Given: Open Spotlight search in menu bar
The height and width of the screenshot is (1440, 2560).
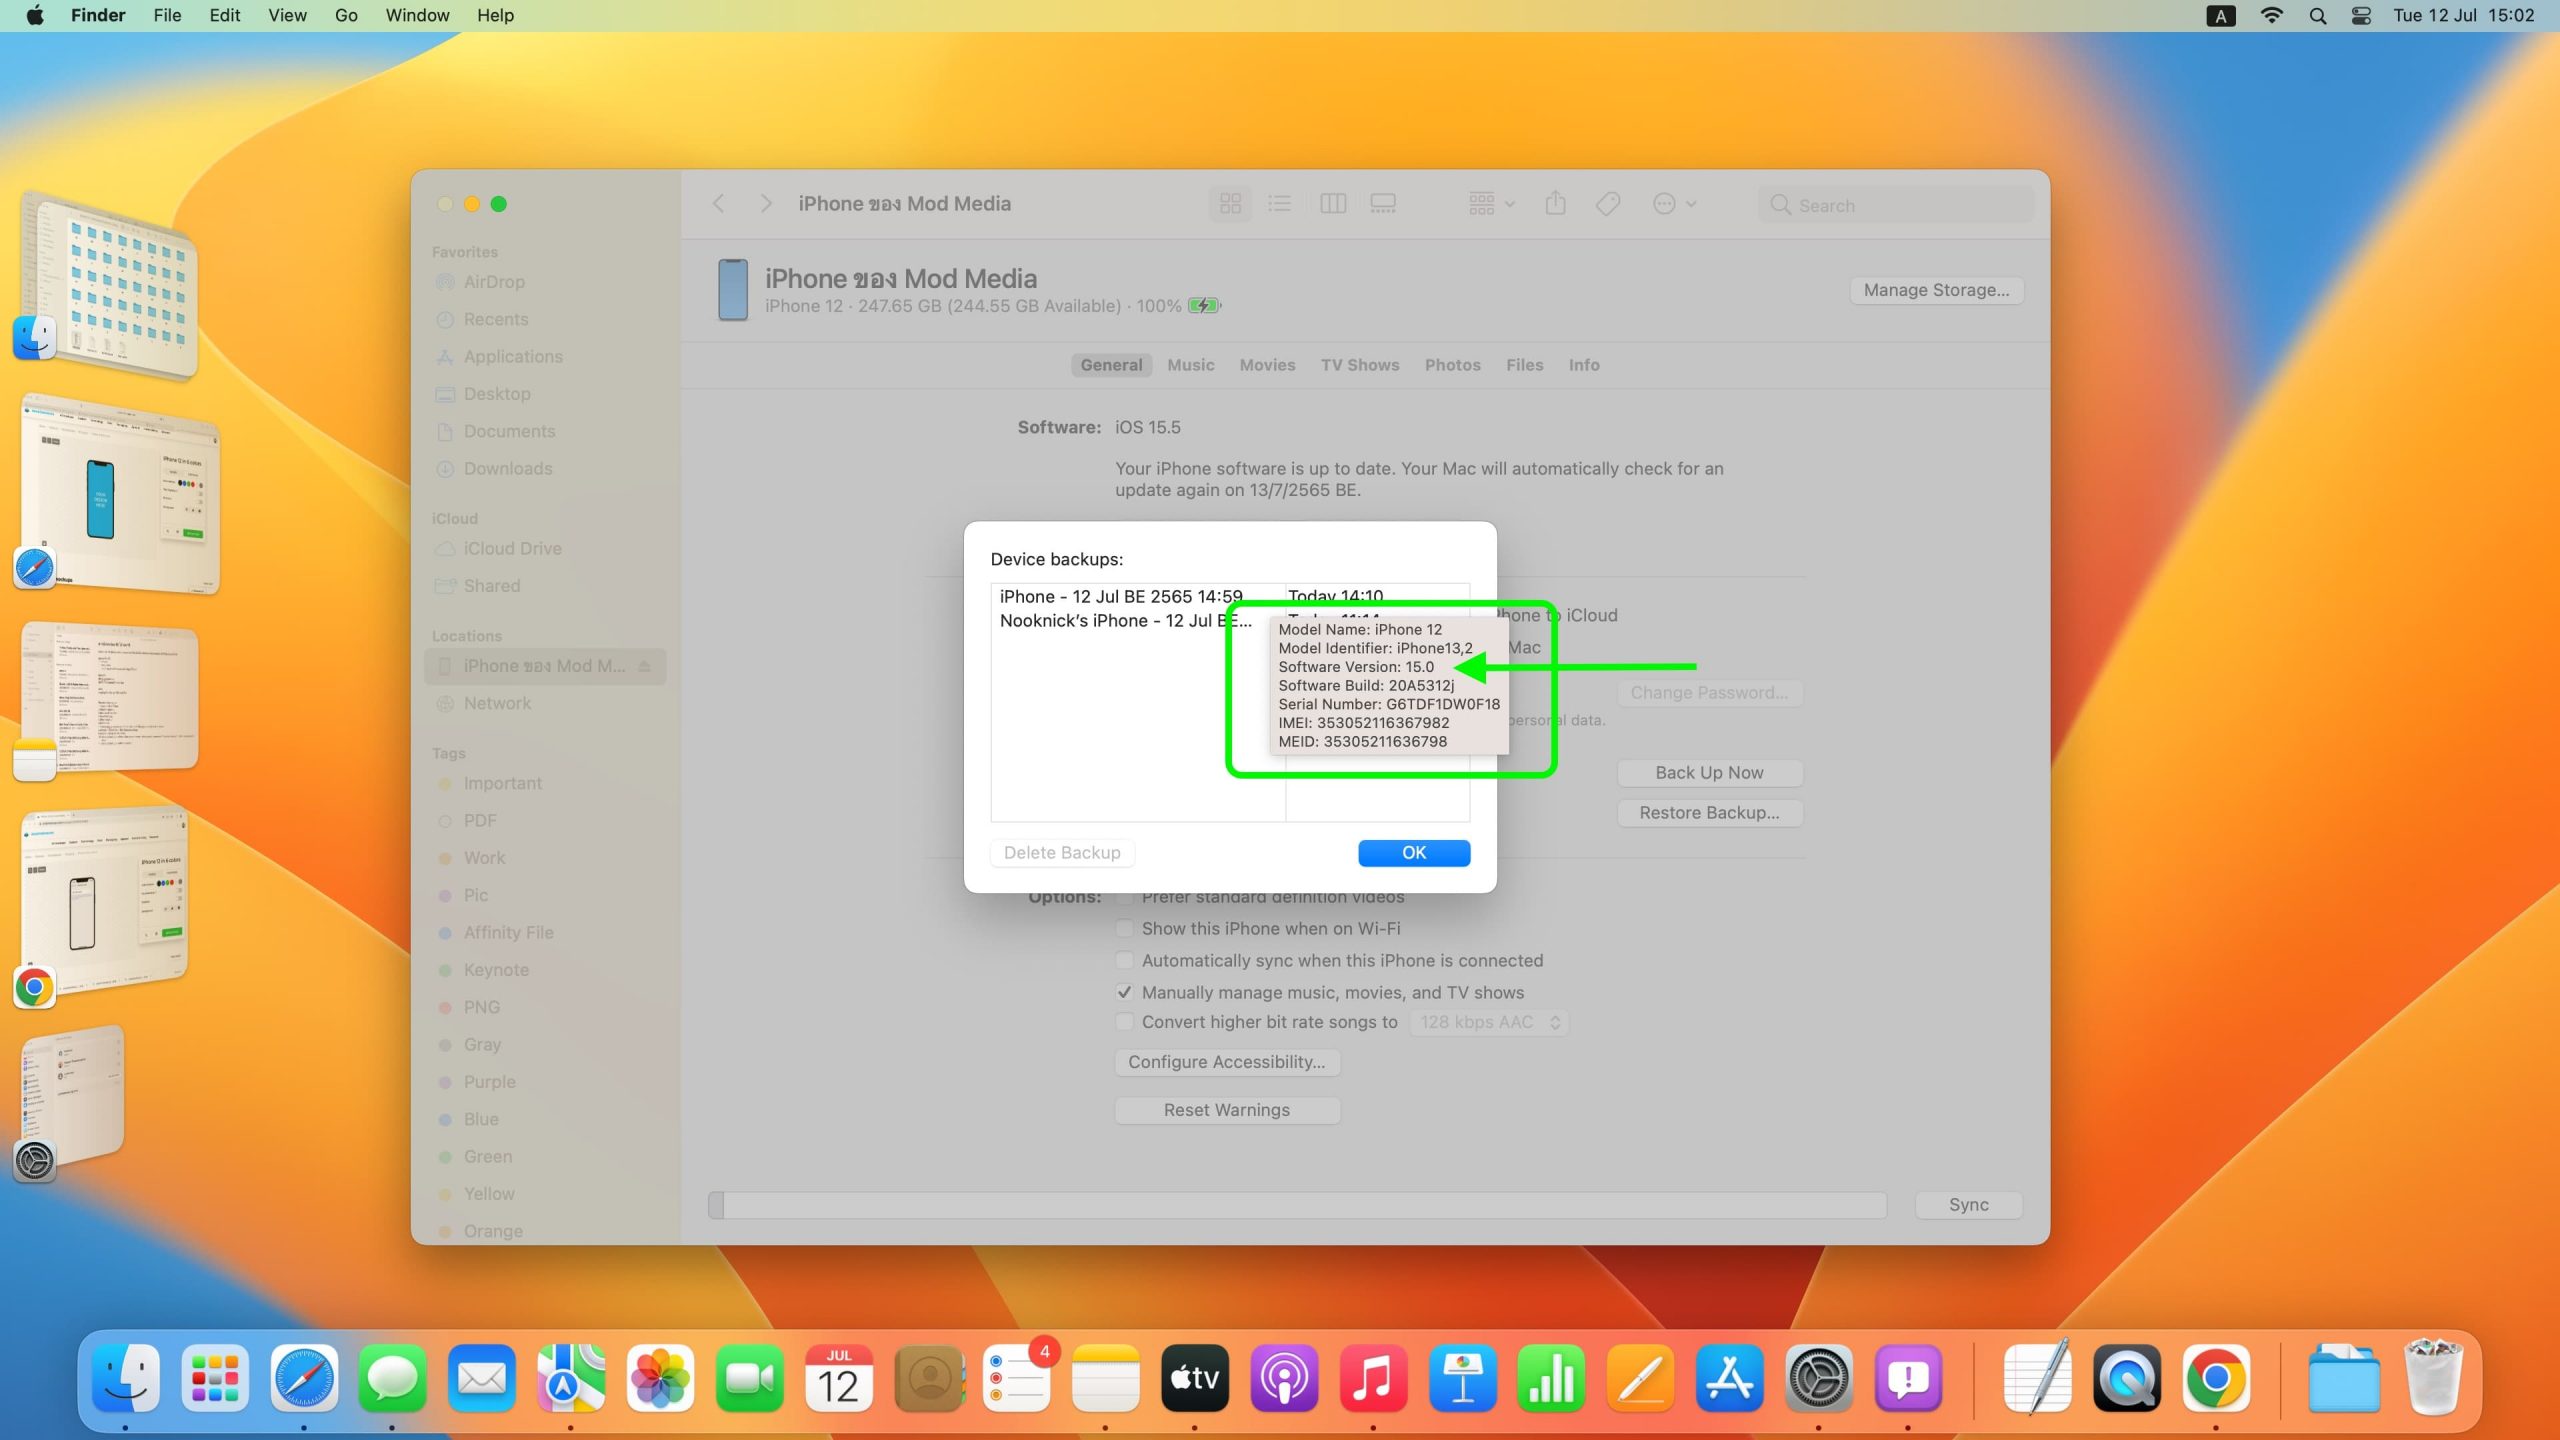Looking at the screenshot, I should point(2317,16).
